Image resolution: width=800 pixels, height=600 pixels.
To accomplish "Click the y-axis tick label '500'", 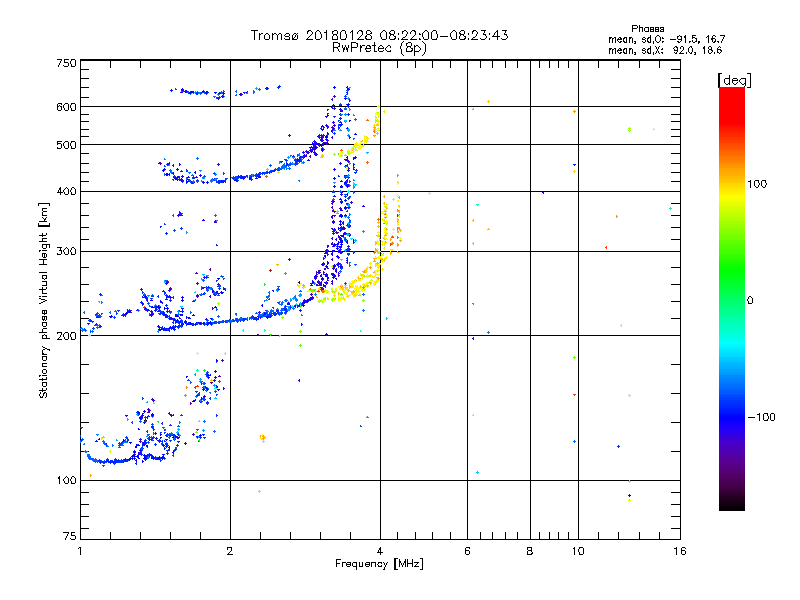I will [66, 145].
